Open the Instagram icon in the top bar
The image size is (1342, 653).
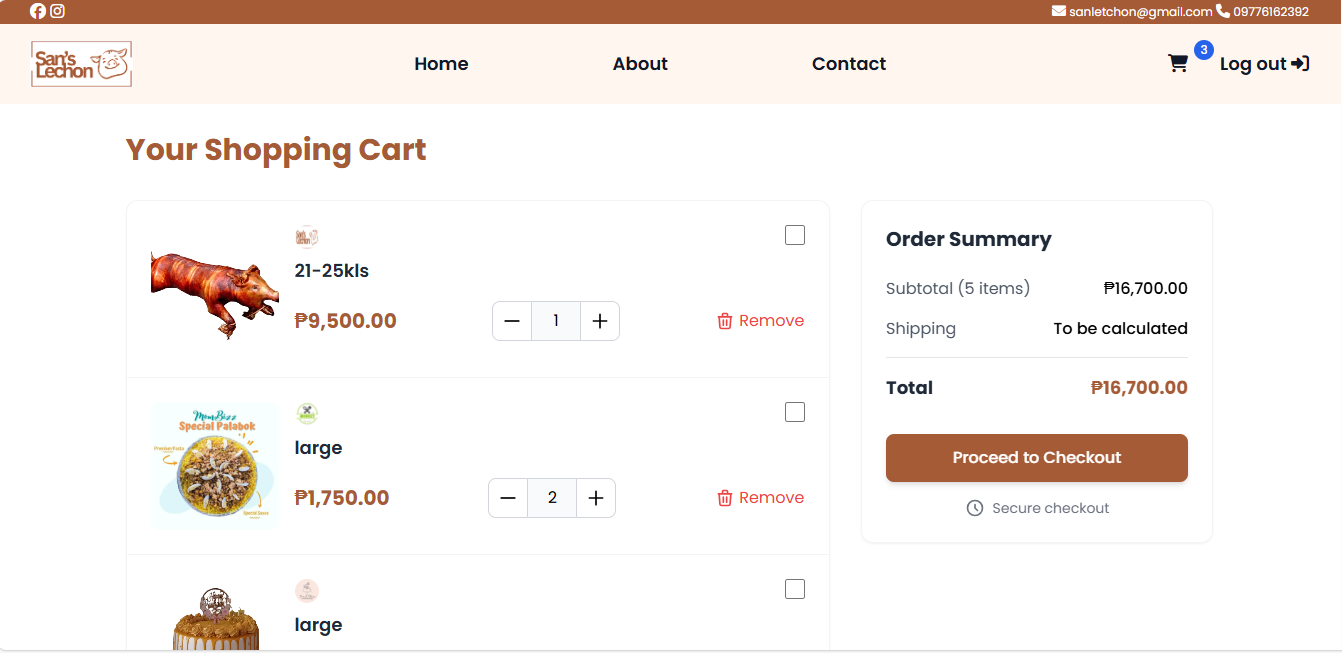(x=57, y=11)
